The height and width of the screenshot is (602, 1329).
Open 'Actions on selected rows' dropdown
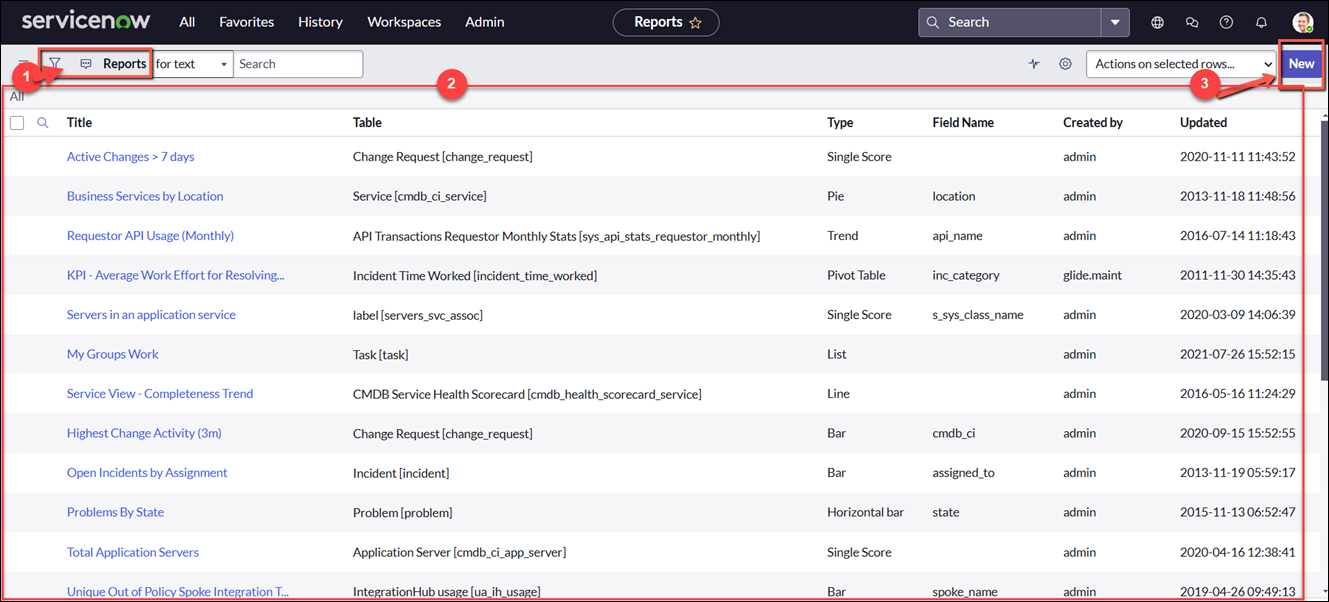(1181, 64)
